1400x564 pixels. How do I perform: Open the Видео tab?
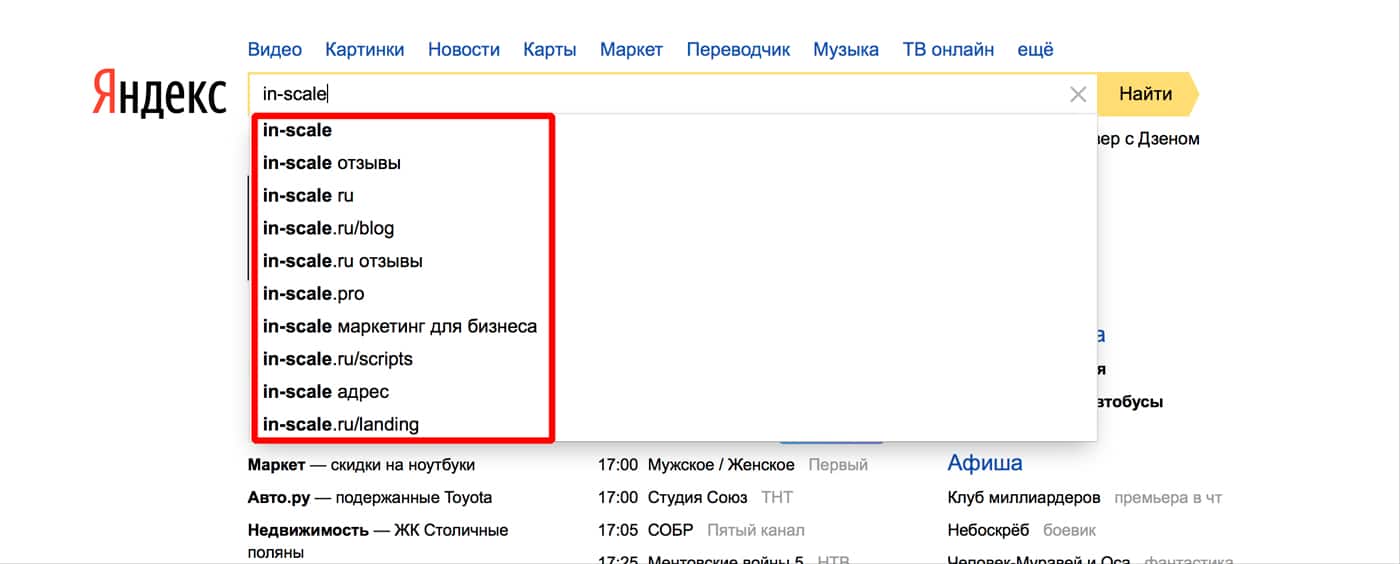click(275, 49)
